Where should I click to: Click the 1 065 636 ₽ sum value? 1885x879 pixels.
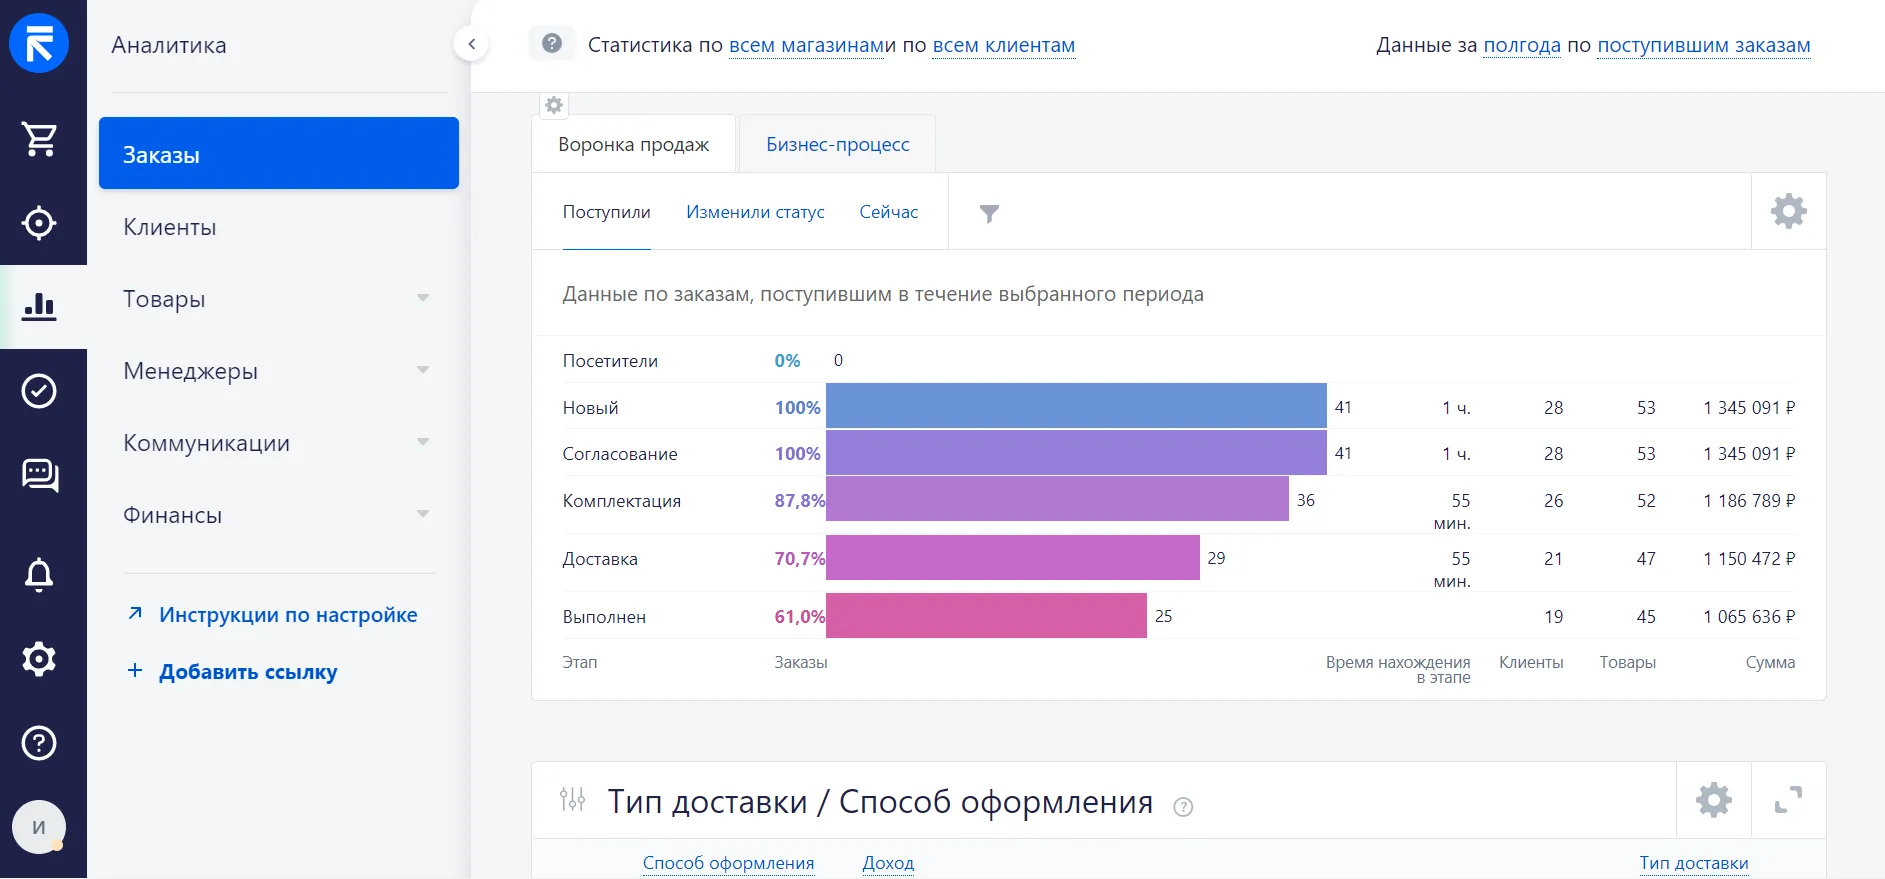(x=1749, y=617)
